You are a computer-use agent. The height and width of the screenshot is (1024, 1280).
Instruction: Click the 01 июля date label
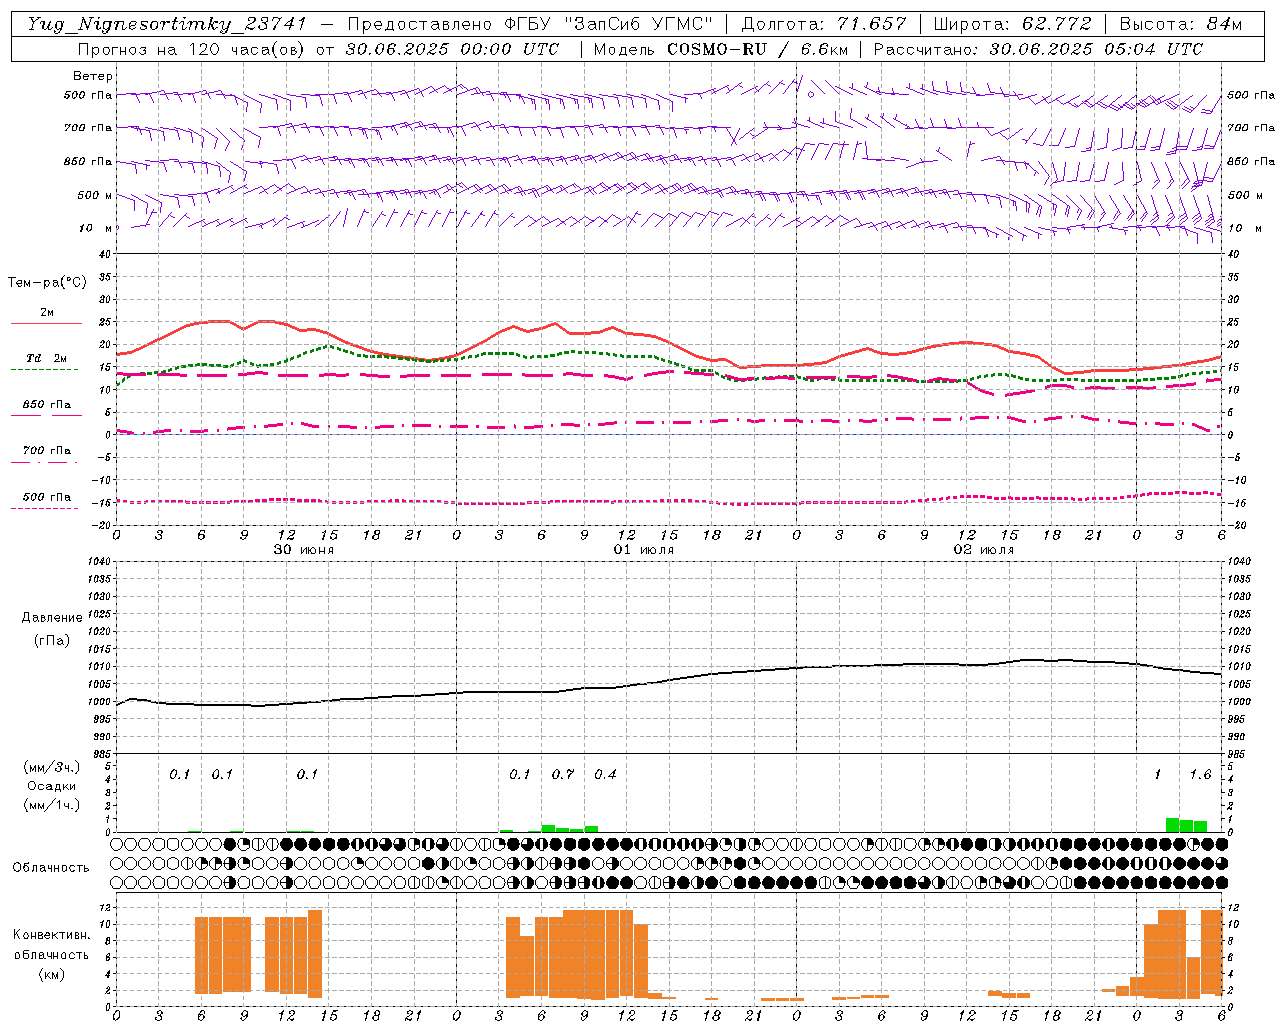point(644,550)
